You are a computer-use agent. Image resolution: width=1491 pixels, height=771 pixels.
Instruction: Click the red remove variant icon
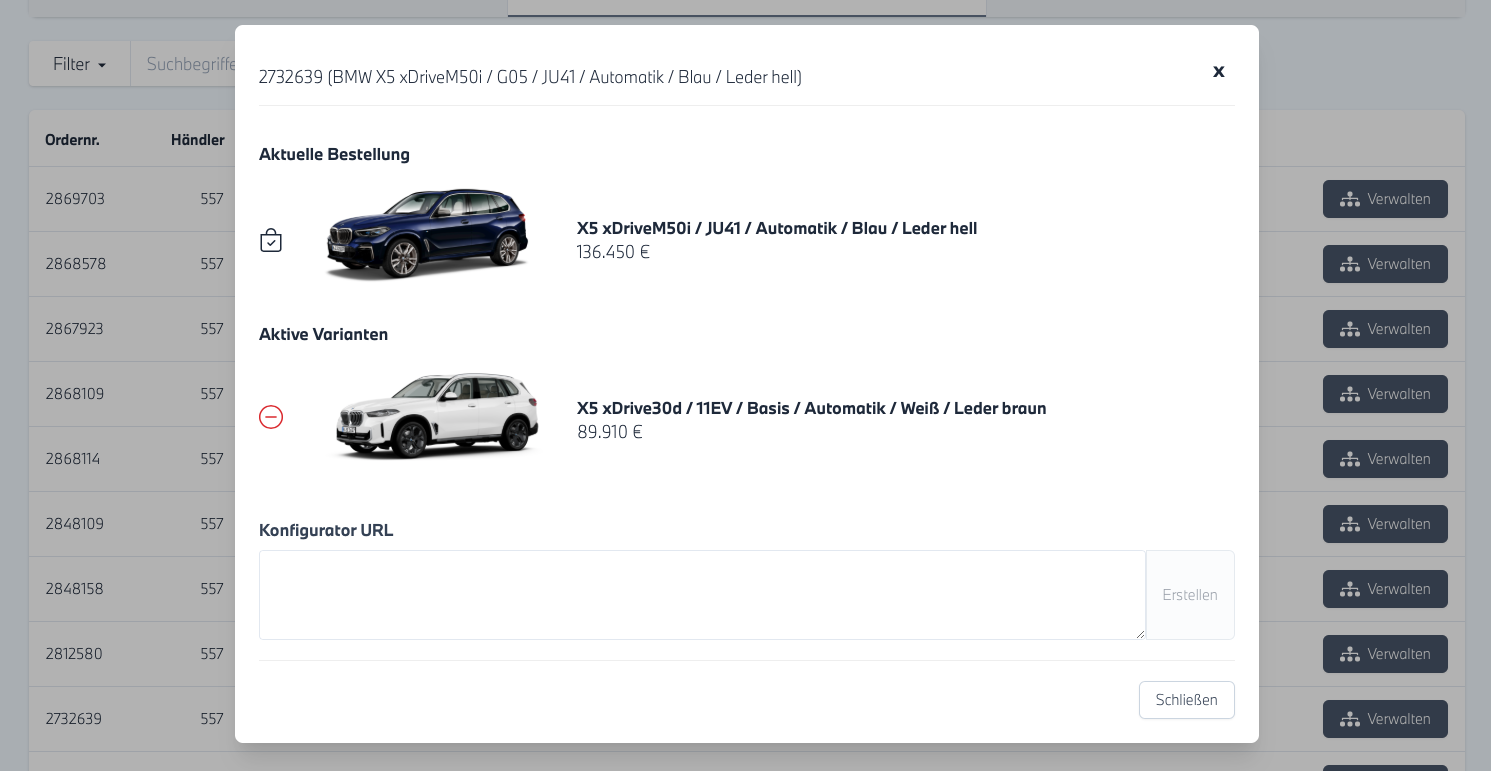[x=271, y=417]
